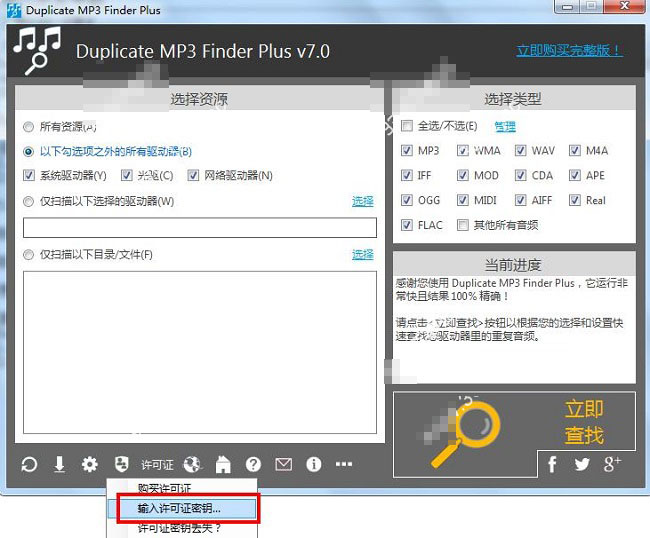Close the Duplicate MP3 Finder window
Viewport: 650px width, 538px height.
click(x=625, y=6)
